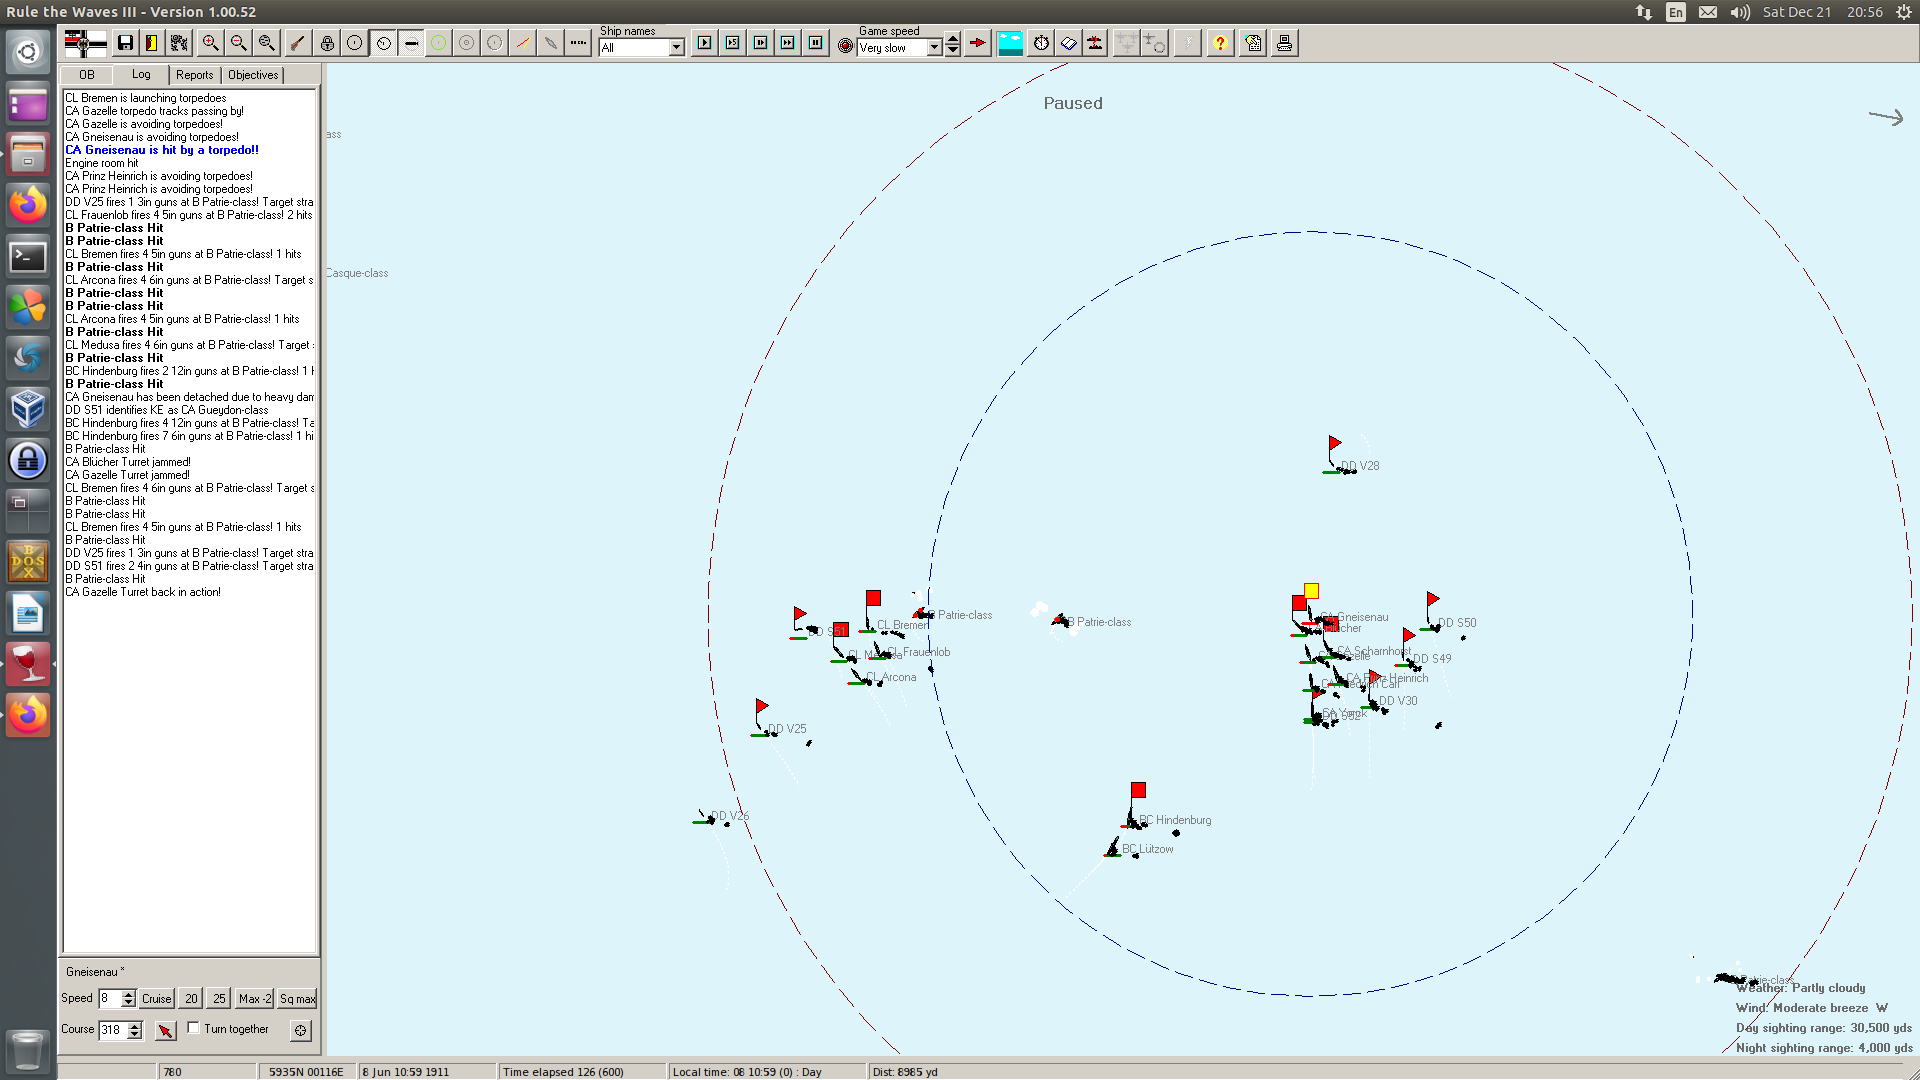Click the notes document toolbar icon
Screen dimensions: 1920x1080
1254,43
